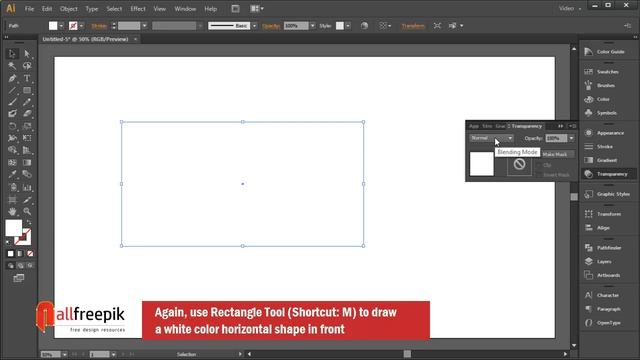Swap fill and stroke arrows
This screenshot has width=640, height=360.
pos(29,222)
